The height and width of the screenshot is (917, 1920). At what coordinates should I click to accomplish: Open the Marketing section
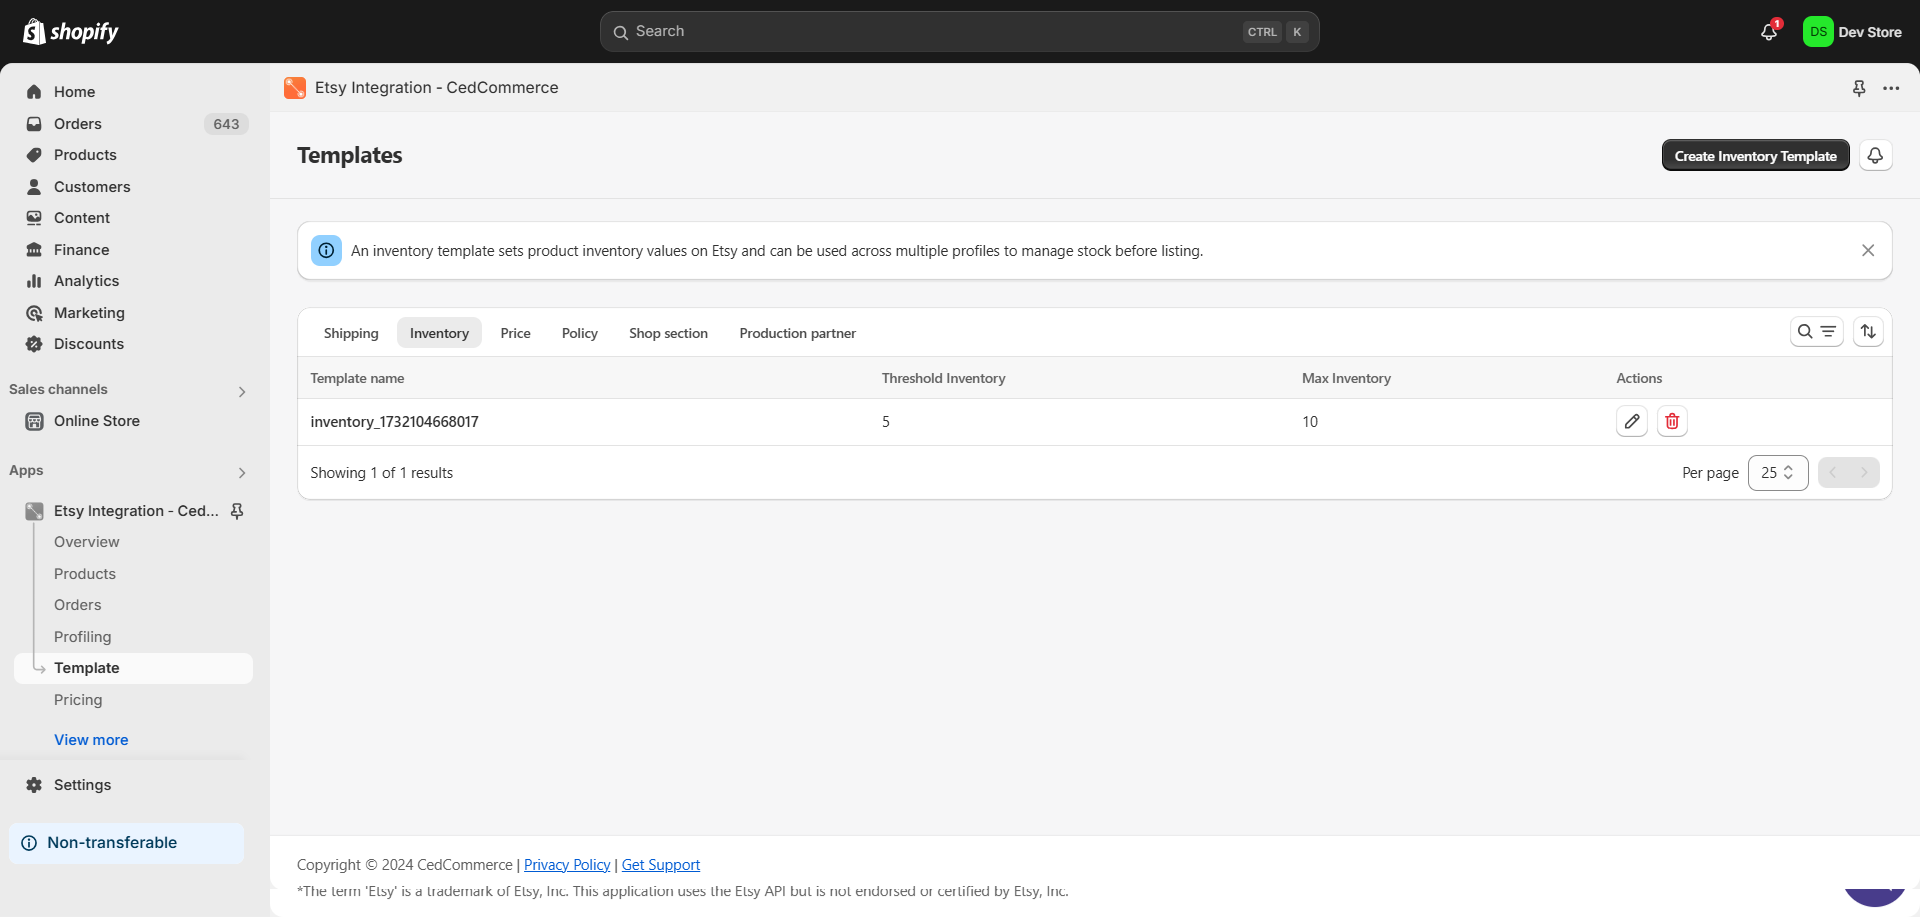(x=89, y=313)
